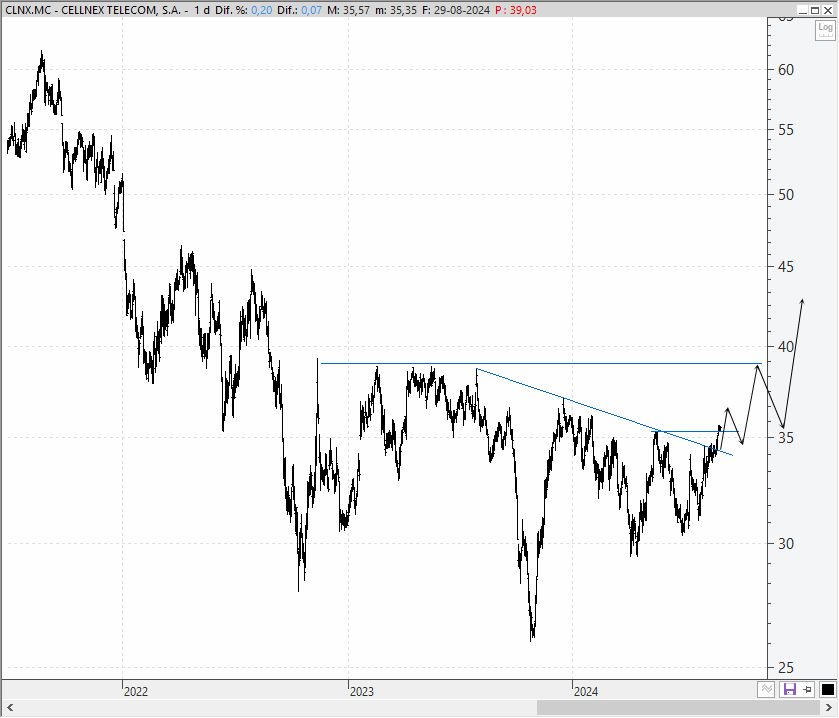The height and width of the screenshot is (718, 839).
Task: Click the left arrow of the horizontal scrollbar
Action: tap(9, 708)
